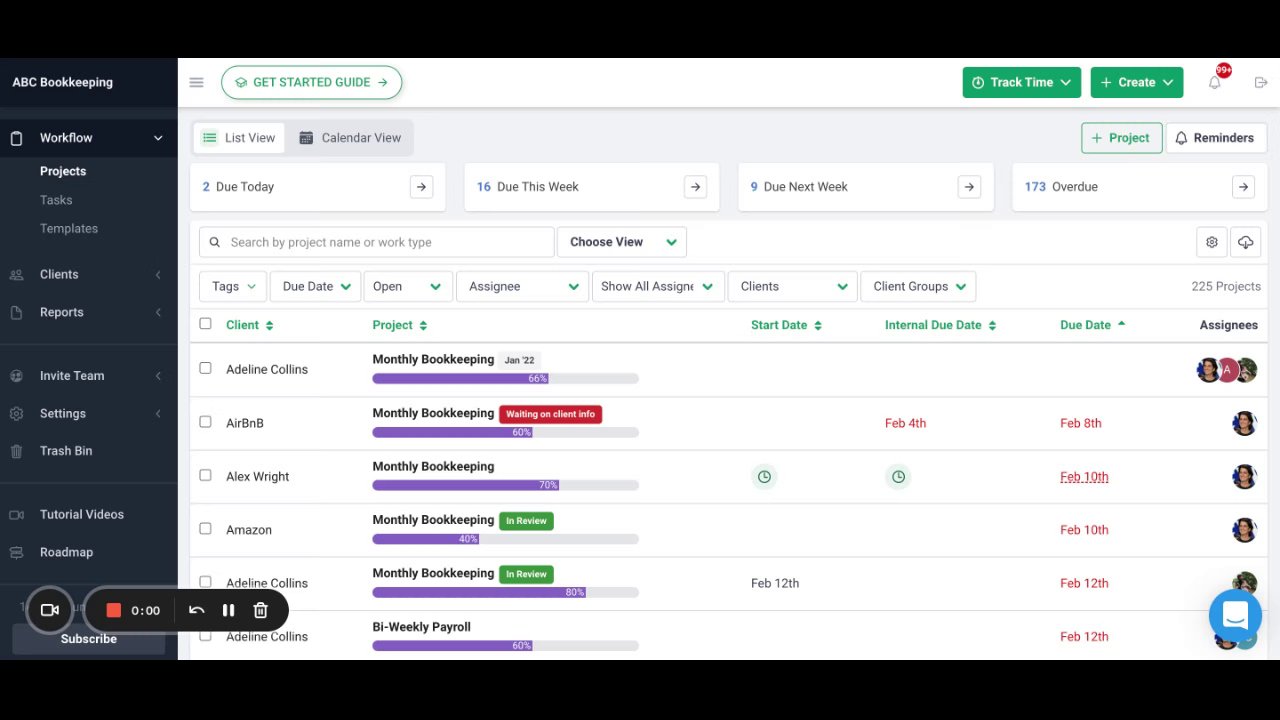
Task: Open Due Next Week arrow button
Action: (x=969, y=187)
